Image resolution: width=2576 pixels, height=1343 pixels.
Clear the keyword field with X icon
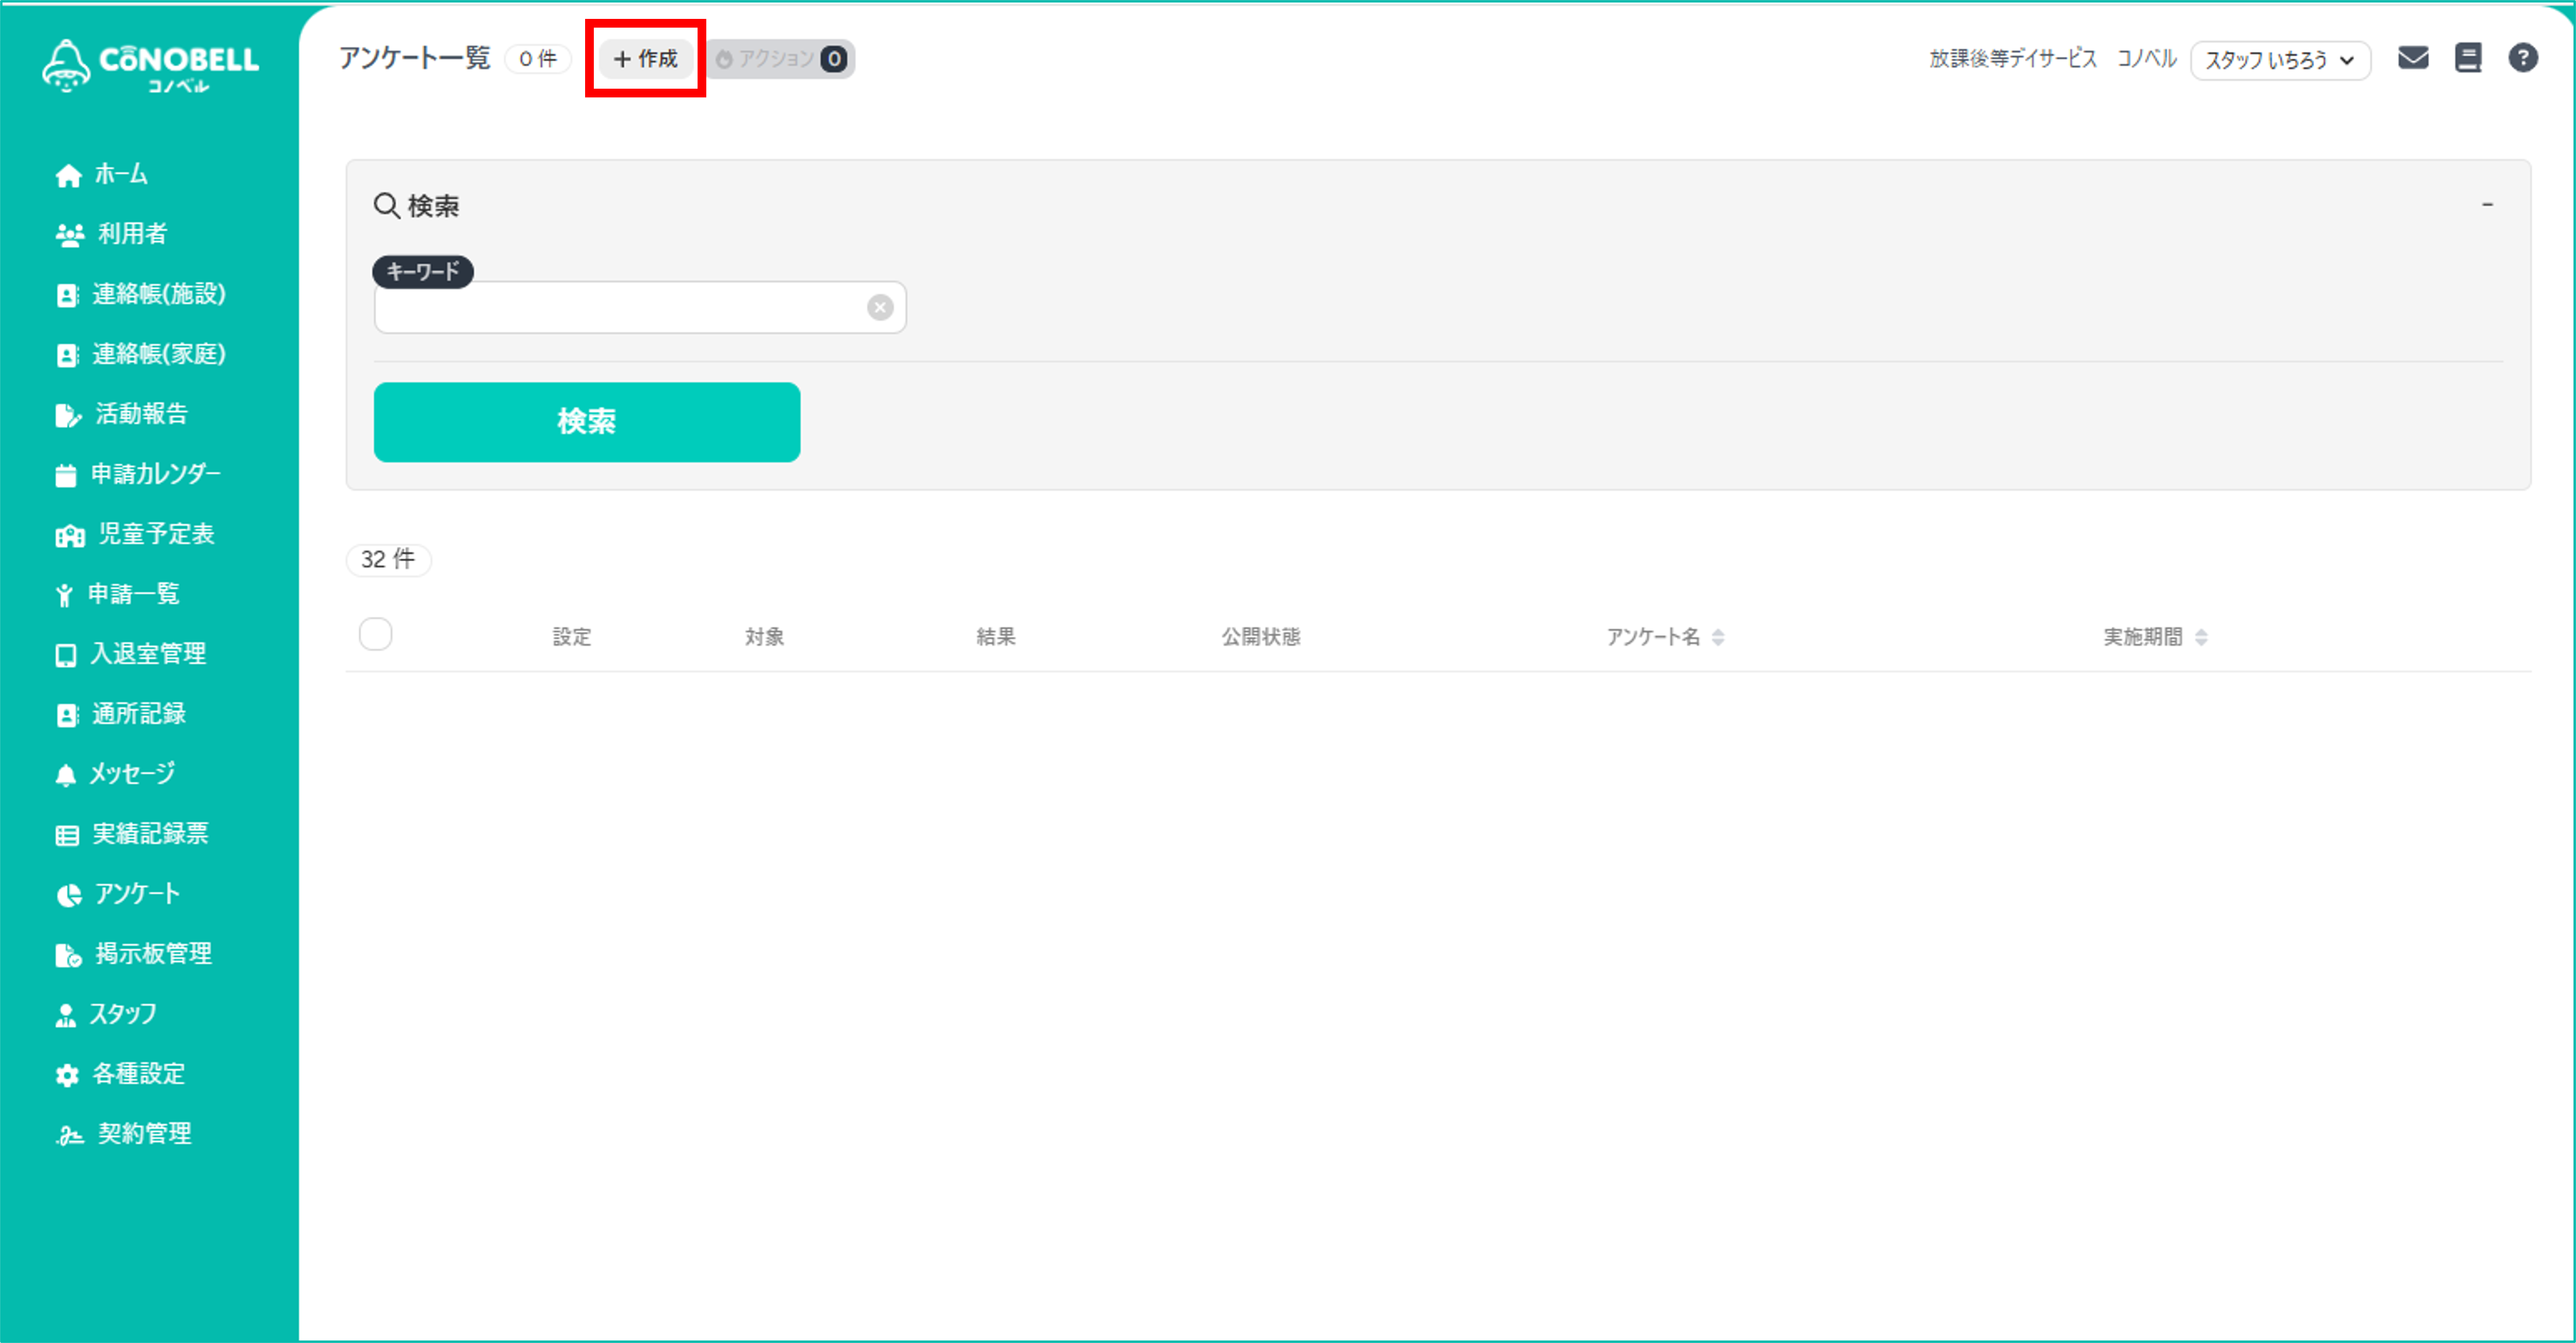[x=879, y=307]
